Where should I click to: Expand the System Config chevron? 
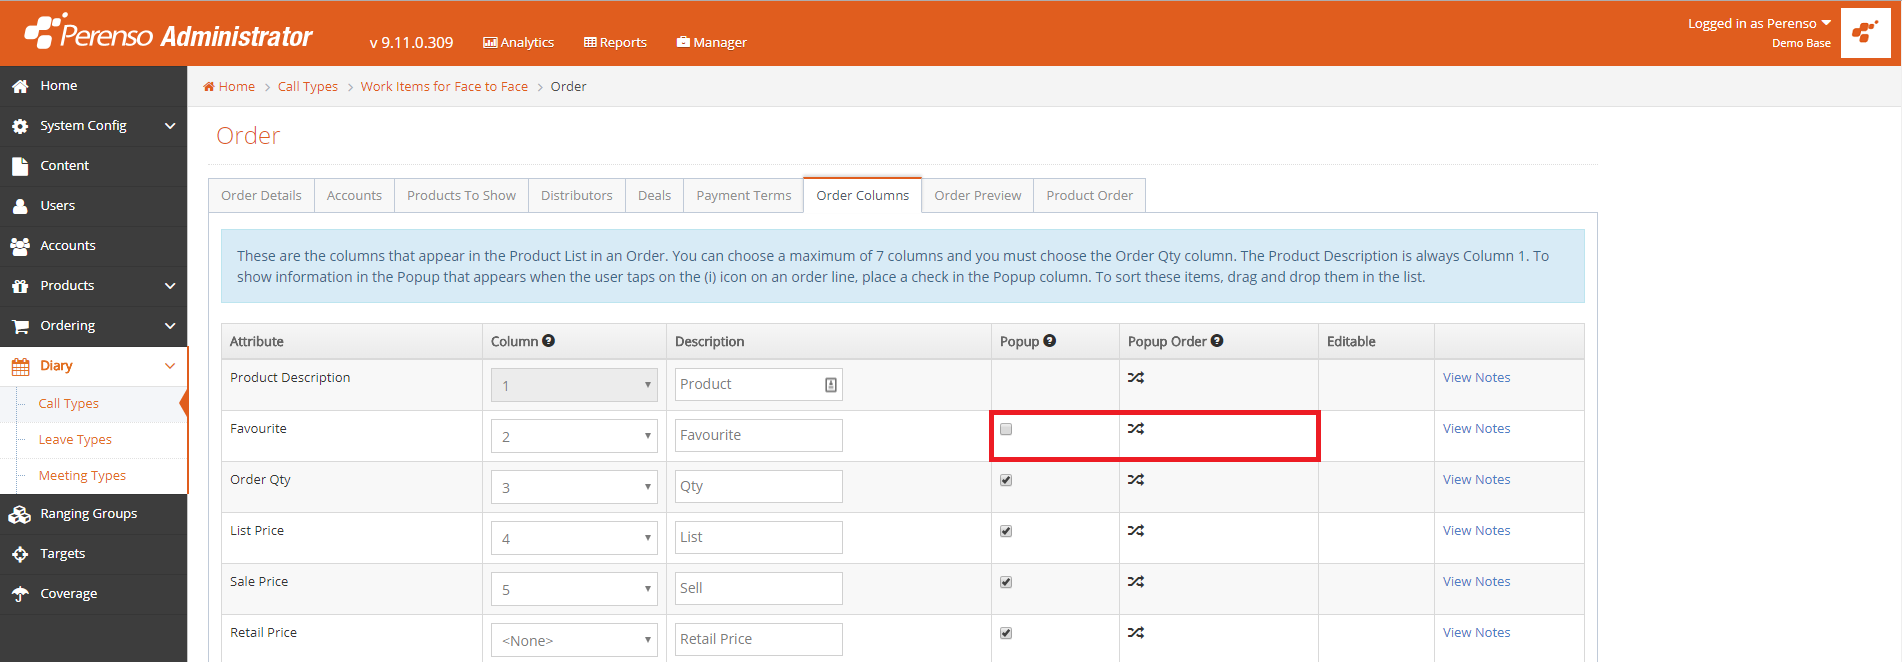coord(170,126)
